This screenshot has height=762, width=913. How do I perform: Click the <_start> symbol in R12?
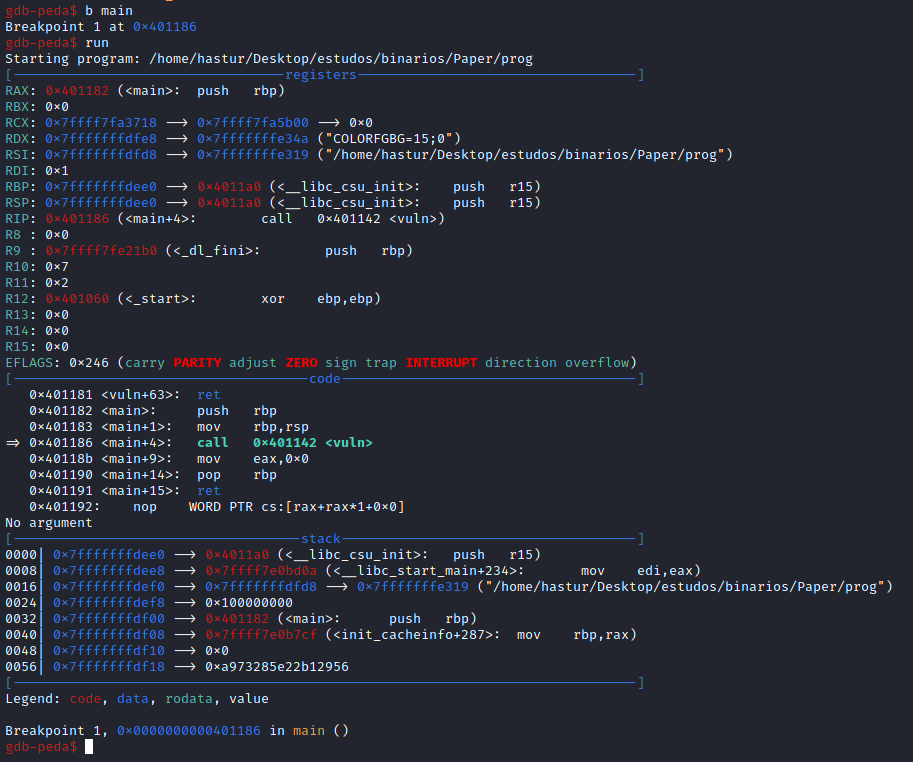157,299
